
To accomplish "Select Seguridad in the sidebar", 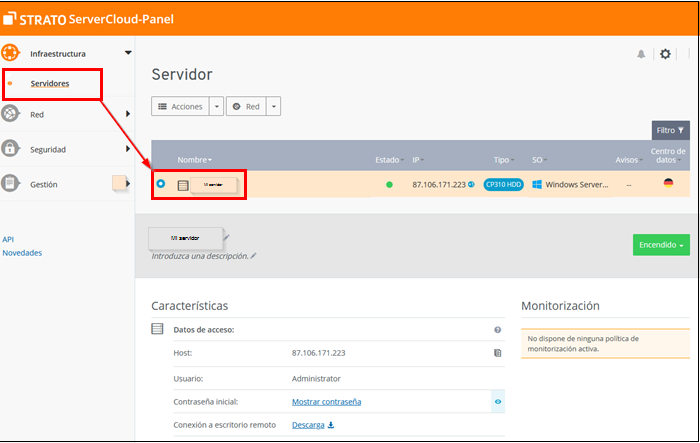I will [48, 150].
